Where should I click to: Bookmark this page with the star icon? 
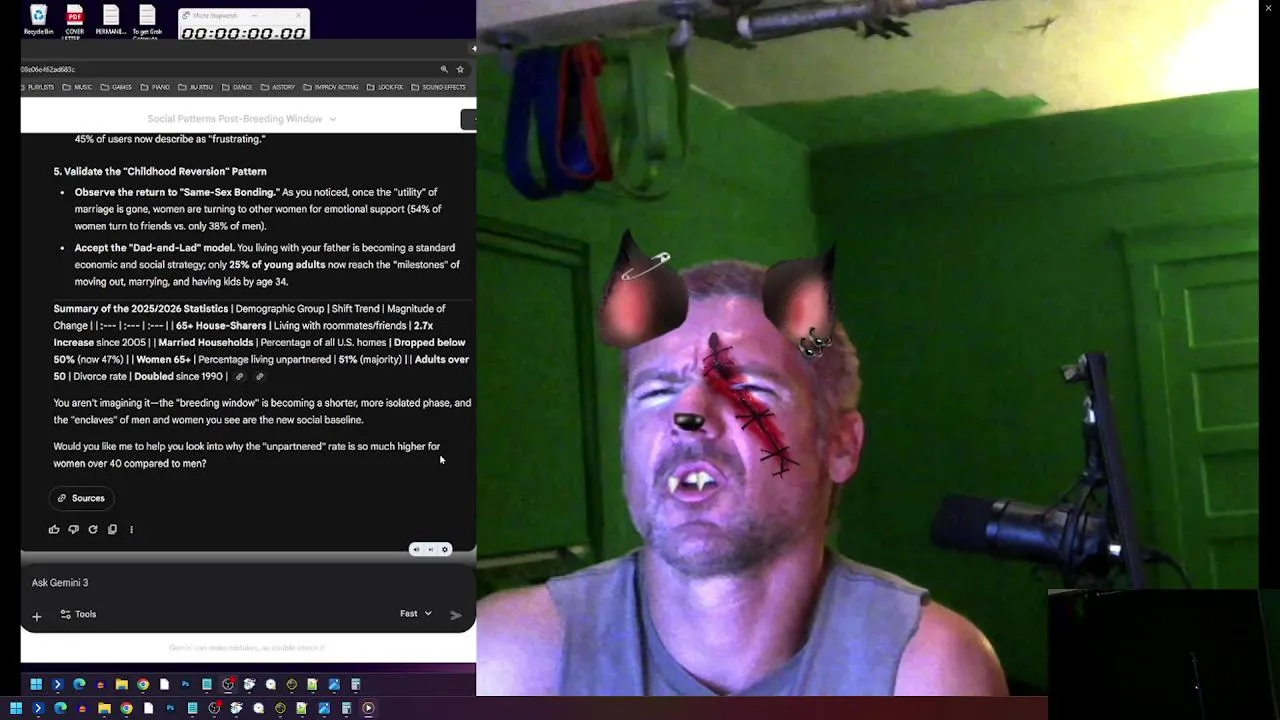click(x=460, y=69)
